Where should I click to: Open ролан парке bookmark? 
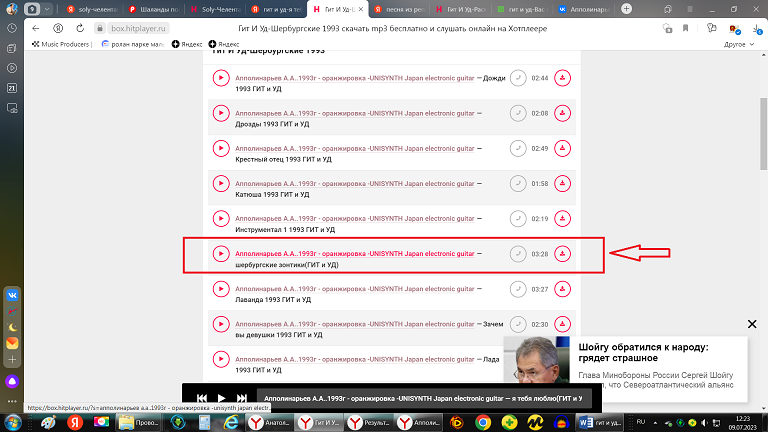(133, 44)
